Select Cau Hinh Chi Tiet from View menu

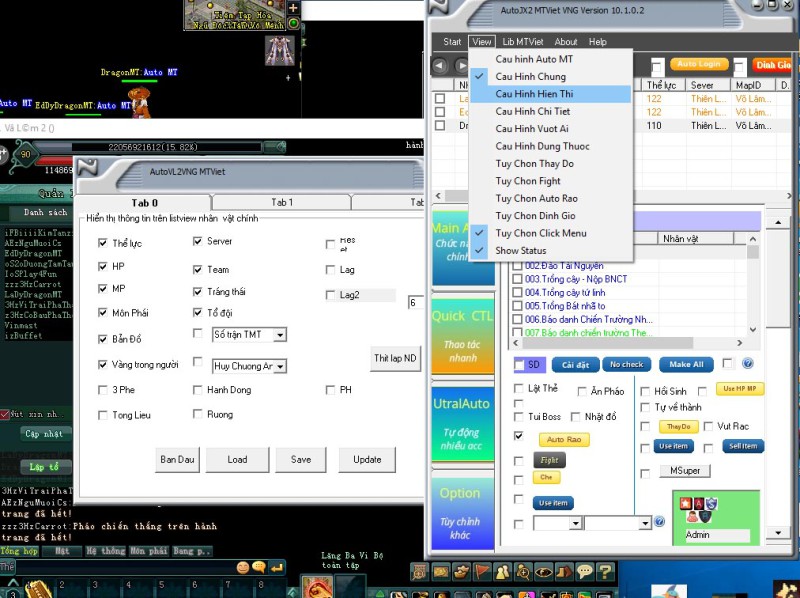pos(532,111)
